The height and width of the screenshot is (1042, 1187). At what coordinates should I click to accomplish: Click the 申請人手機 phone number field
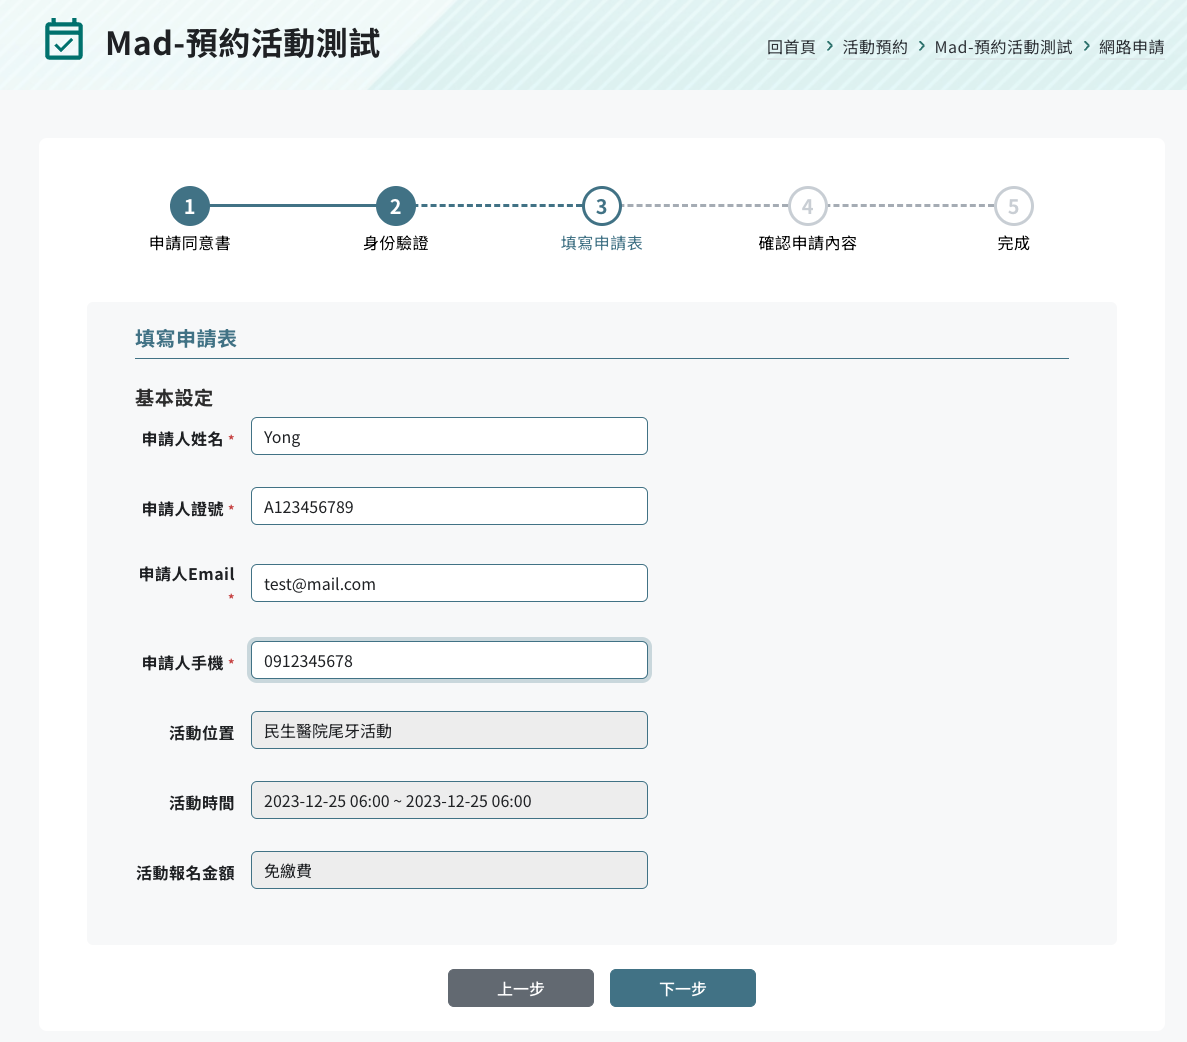[449, 660]
